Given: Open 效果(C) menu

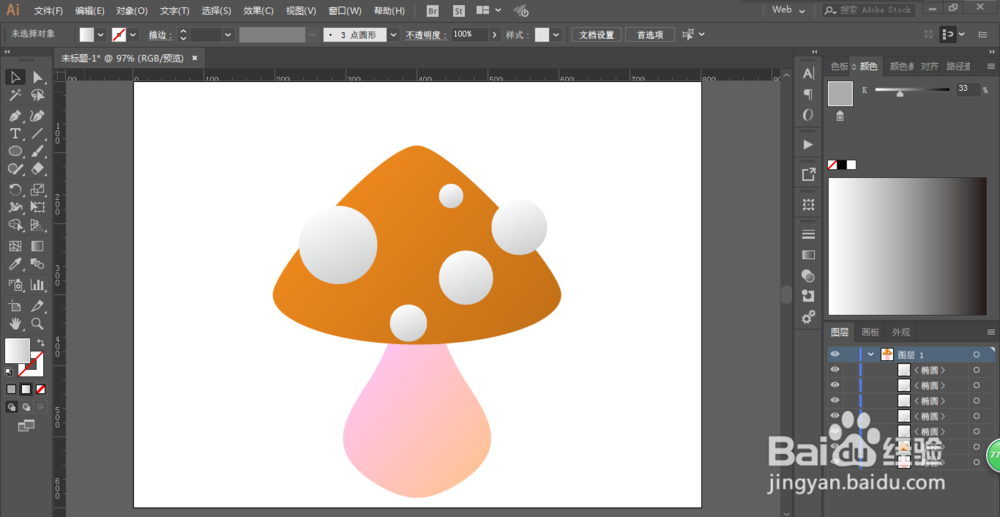Looking at the screenshot, I should point(258,11).
